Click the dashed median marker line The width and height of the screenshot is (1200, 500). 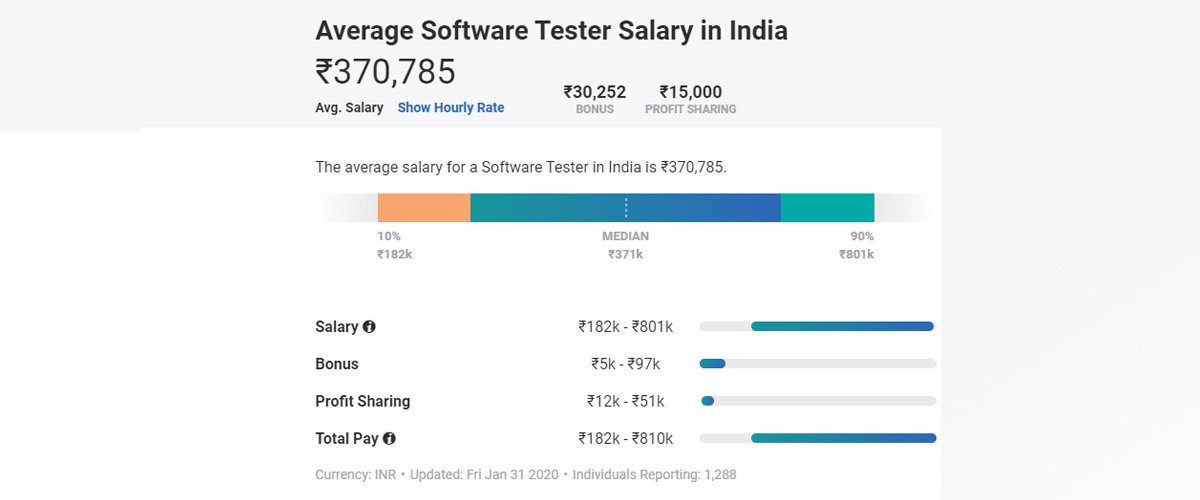[626, 208]
